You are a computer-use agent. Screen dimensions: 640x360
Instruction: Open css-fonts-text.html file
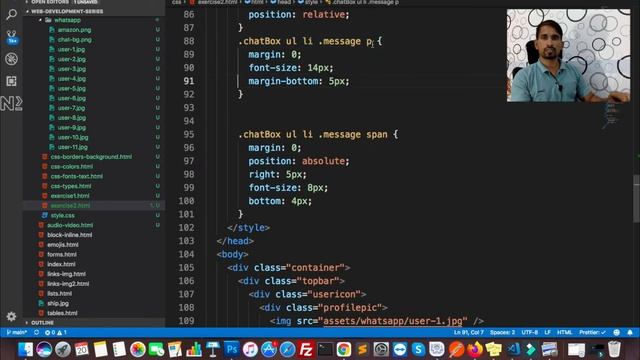point(77,176)
